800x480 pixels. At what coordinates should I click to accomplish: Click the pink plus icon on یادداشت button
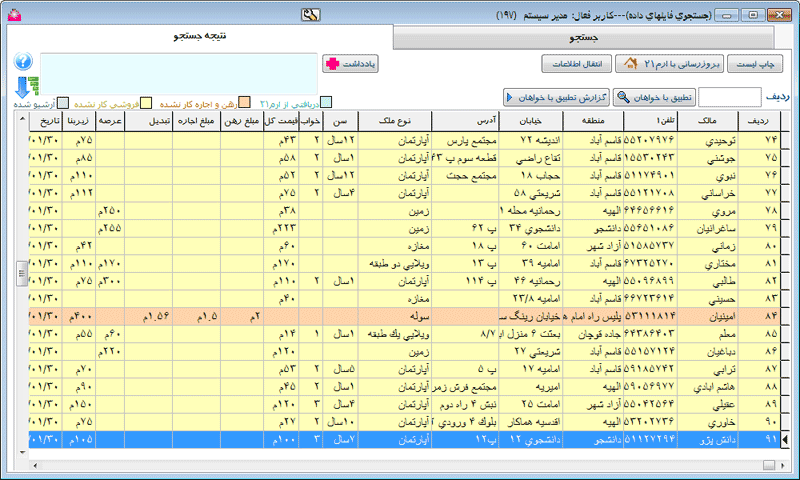pos(333,64)
